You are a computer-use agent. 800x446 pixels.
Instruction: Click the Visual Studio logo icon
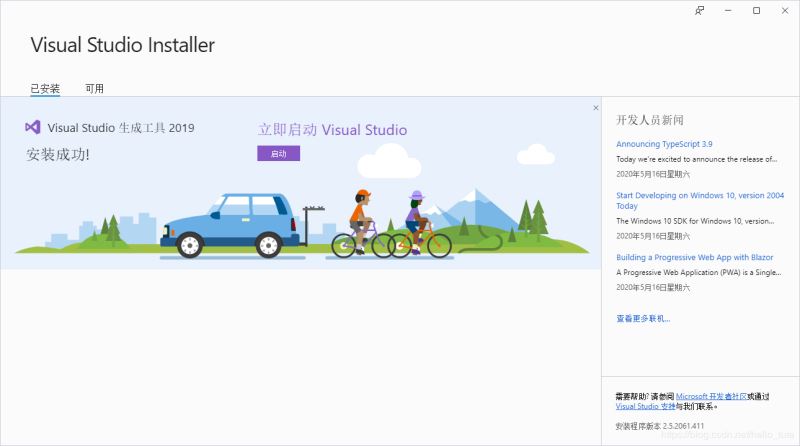(33, 127)
